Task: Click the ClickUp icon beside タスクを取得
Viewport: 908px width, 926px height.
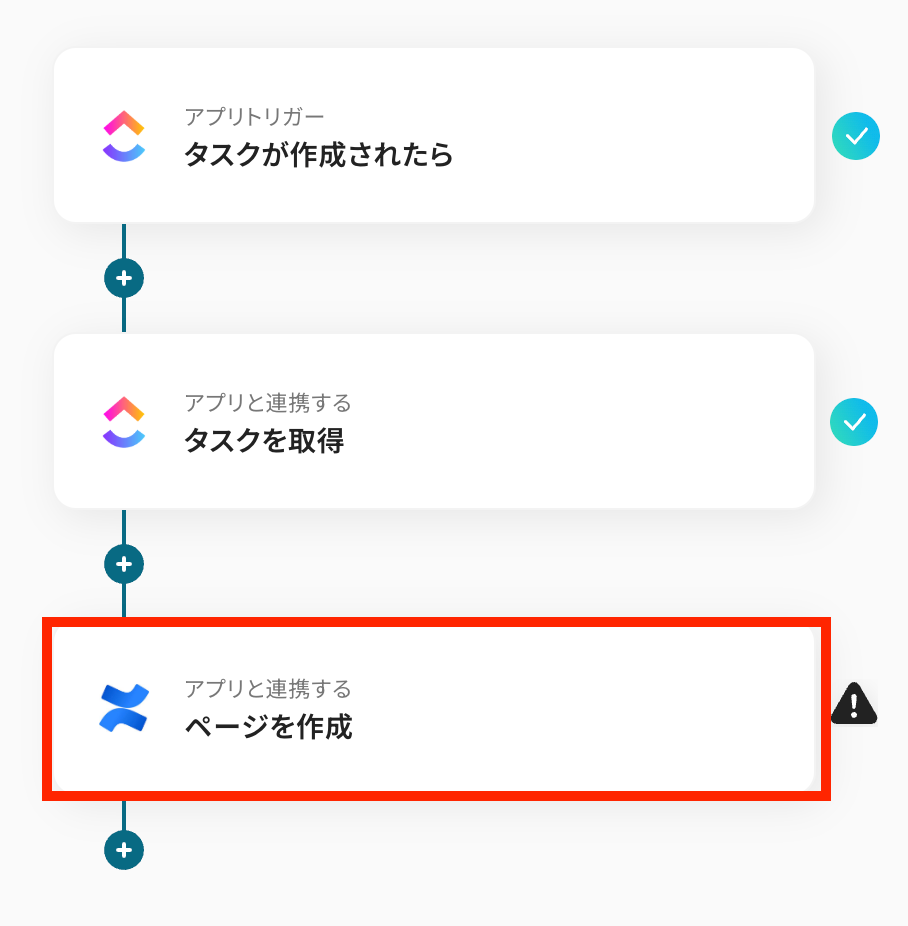Action: click(x=124, y=422)
